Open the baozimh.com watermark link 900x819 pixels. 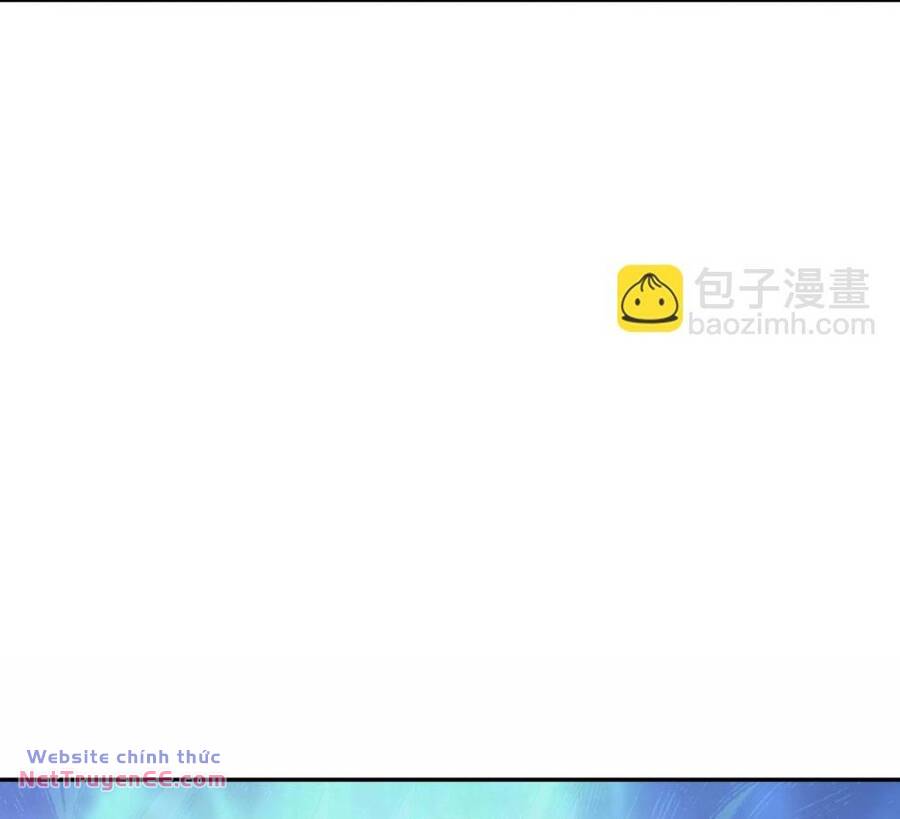[x=781, y=325]
